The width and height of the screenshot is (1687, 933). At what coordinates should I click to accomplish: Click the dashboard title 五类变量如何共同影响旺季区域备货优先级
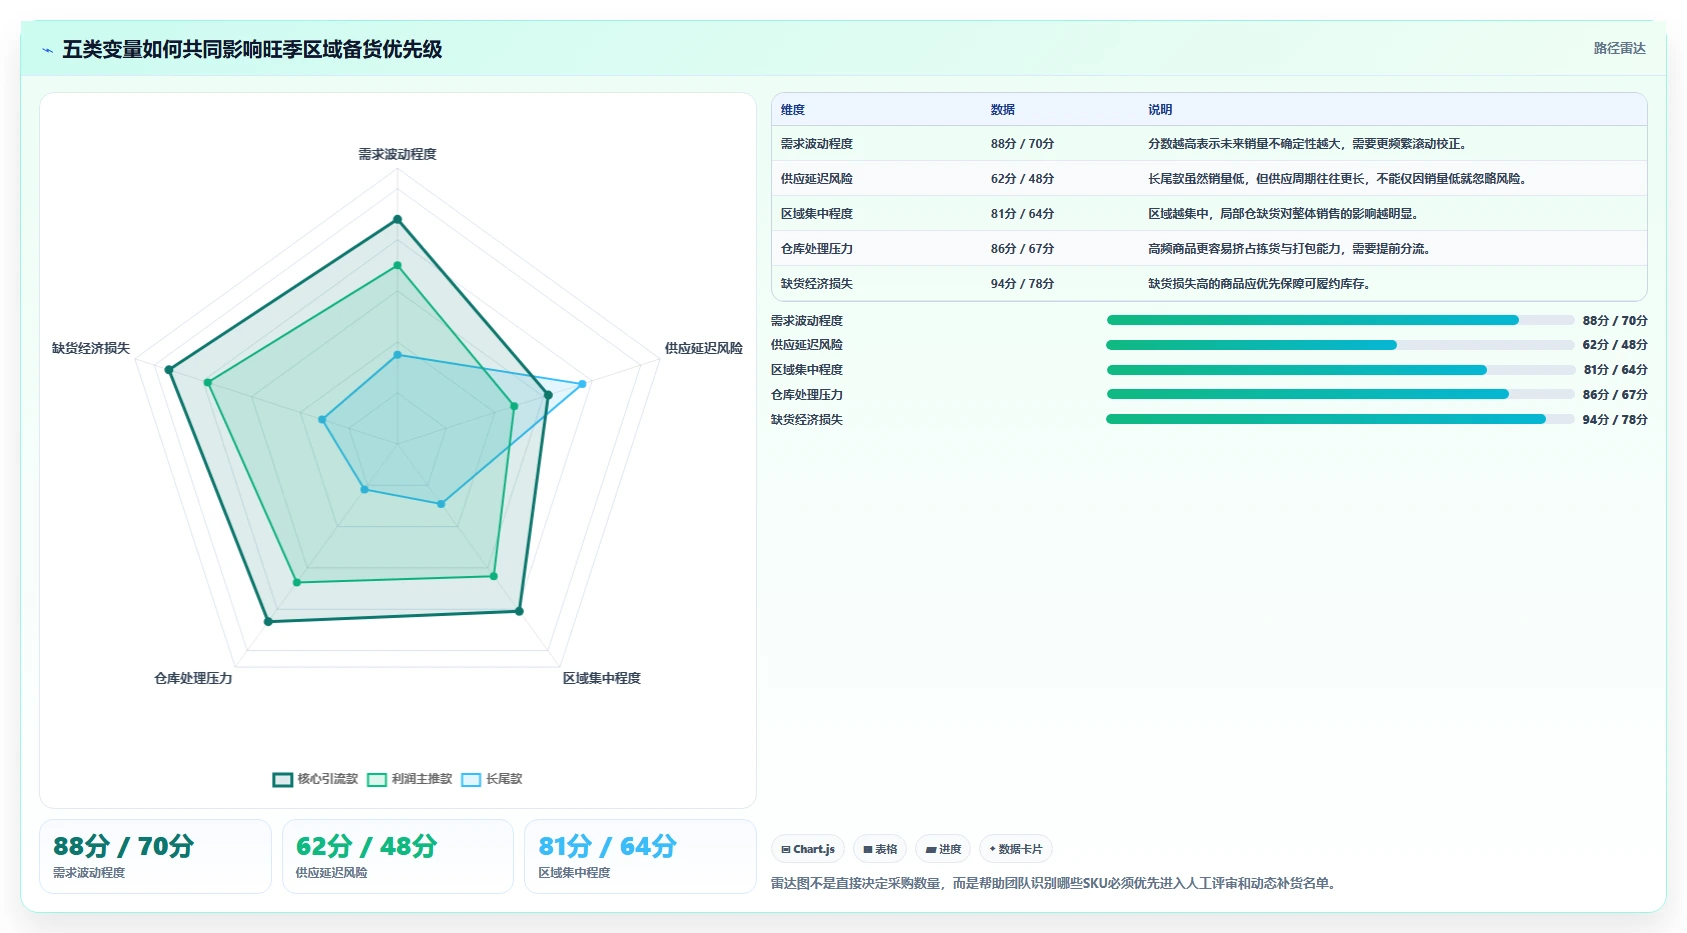pos(252,49)
